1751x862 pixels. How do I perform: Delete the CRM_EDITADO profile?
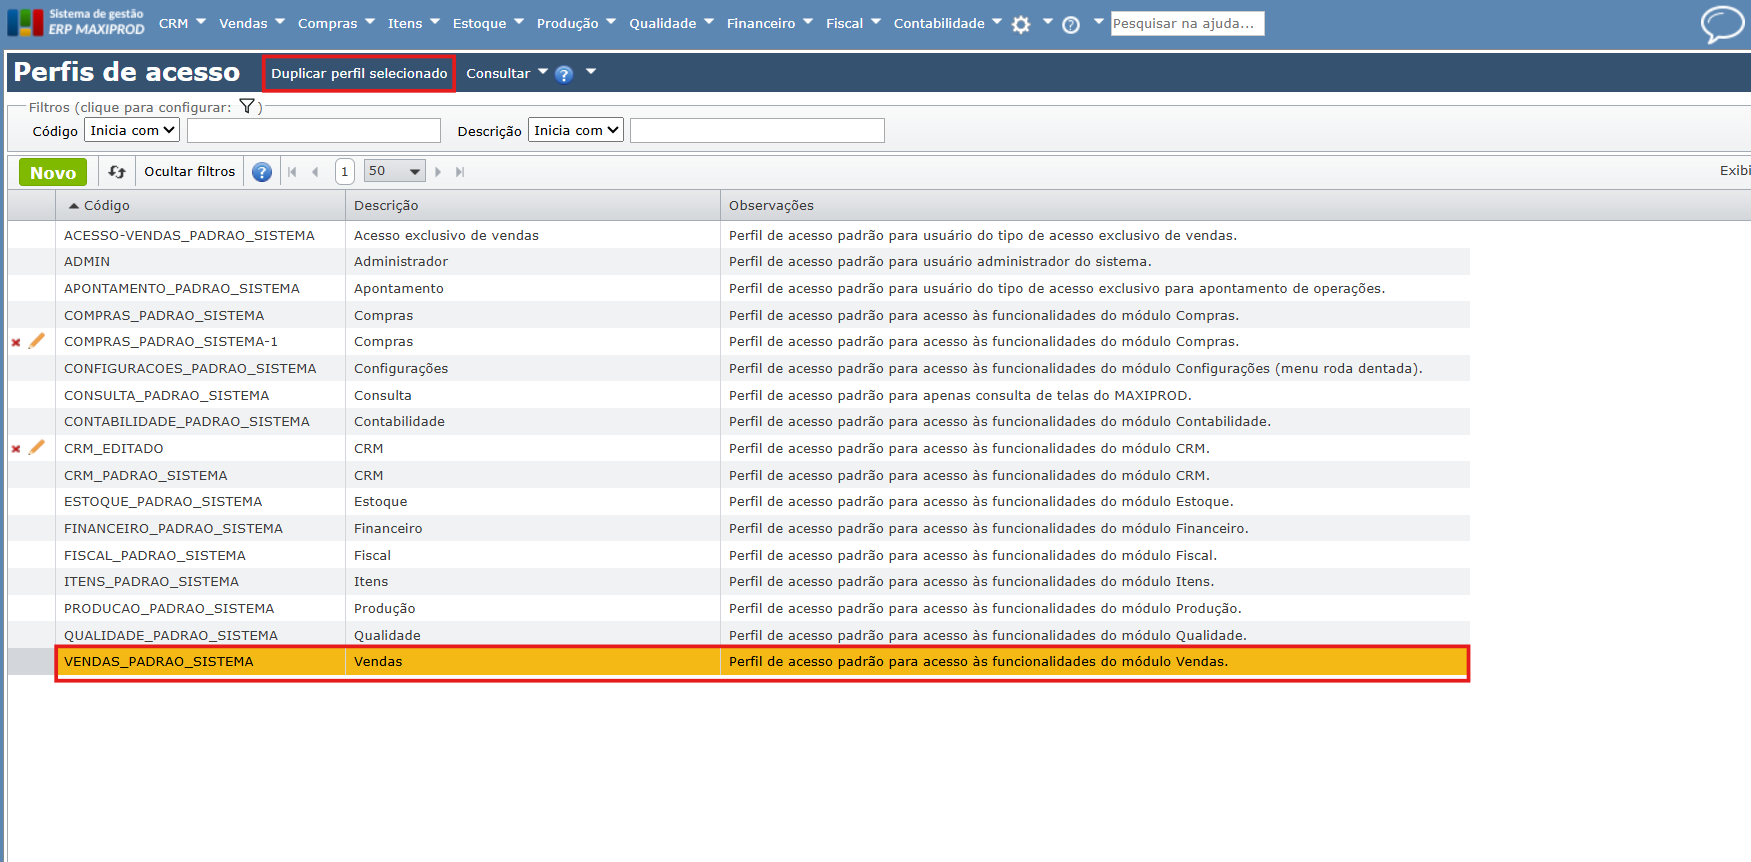(16, 449)
